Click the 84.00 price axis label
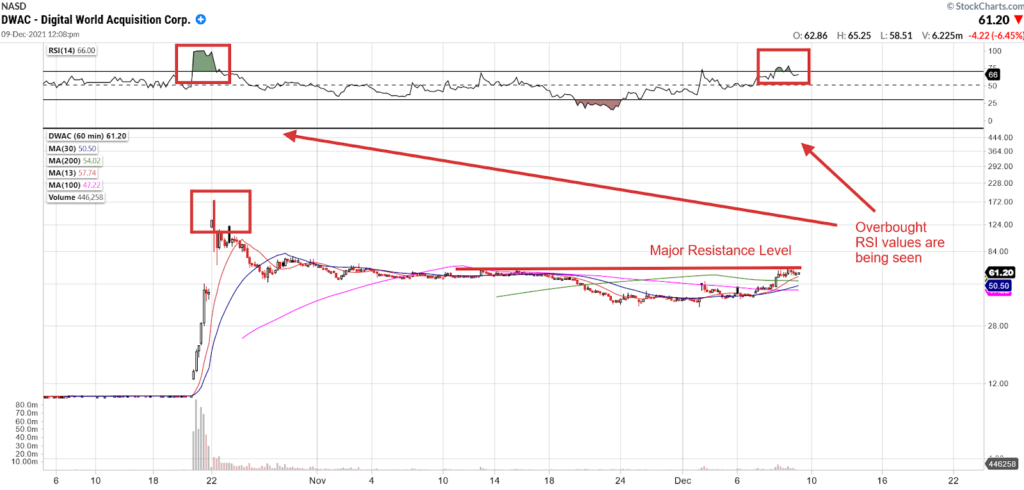The width and height of the screenshot is (1024, 490). (x=999, y=252)
